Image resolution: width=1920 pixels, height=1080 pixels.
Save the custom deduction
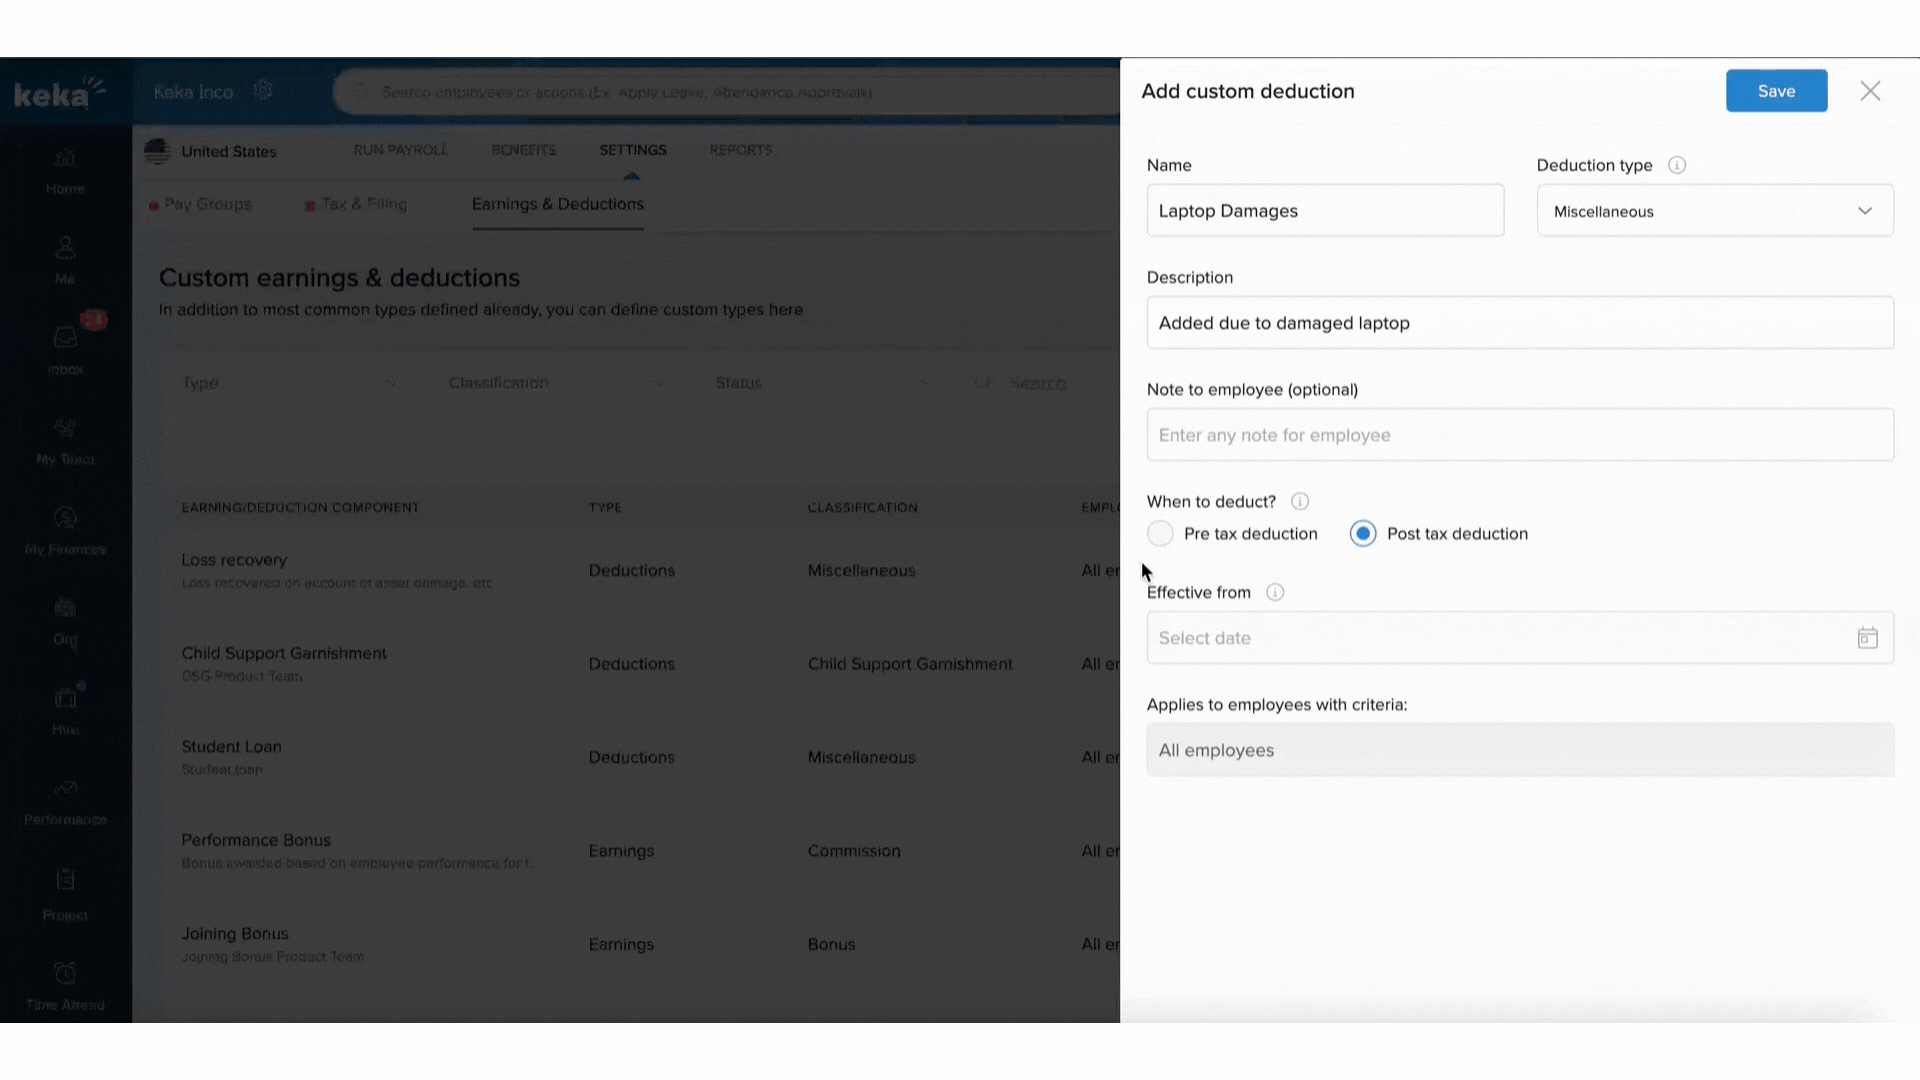click(1776, 91)
